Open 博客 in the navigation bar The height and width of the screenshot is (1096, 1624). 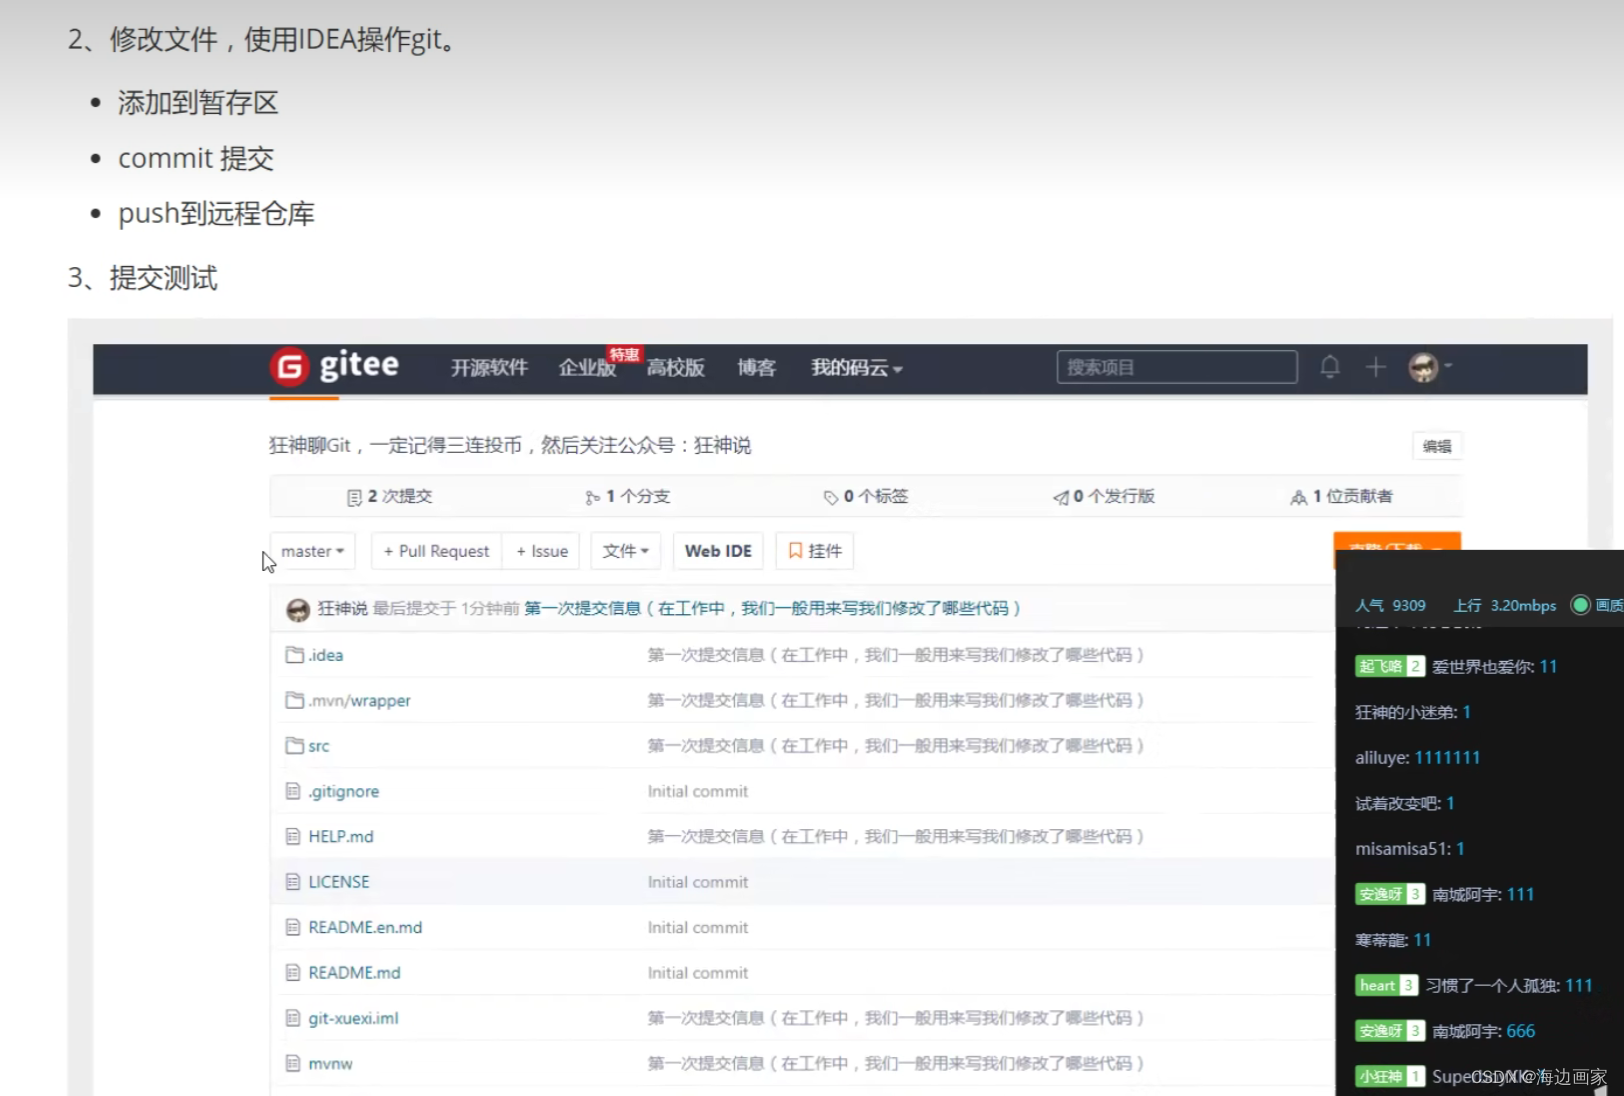tap(757, 368)
